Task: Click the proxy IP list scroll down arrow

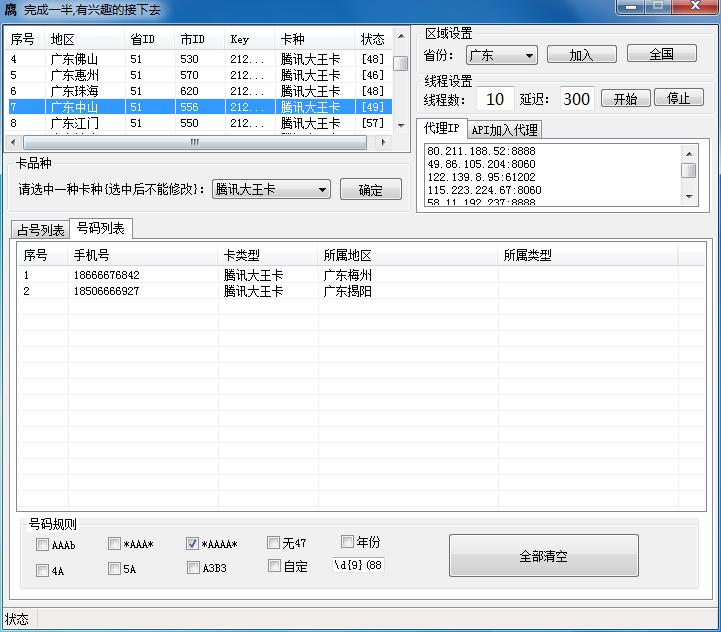Action: click(689, 196)
